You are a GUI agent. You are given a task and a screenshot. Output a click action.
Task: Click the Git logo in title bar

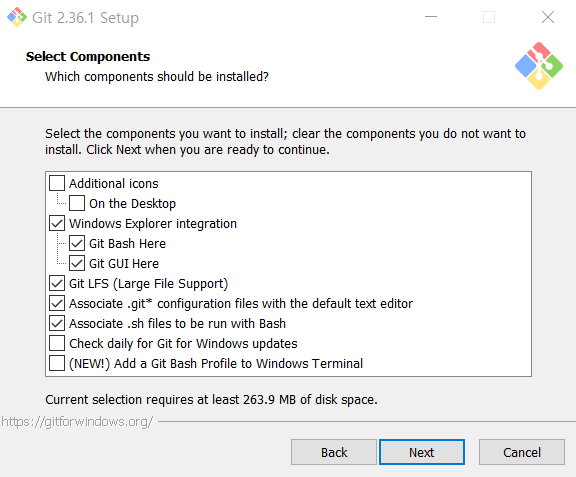tap(17, 17)
